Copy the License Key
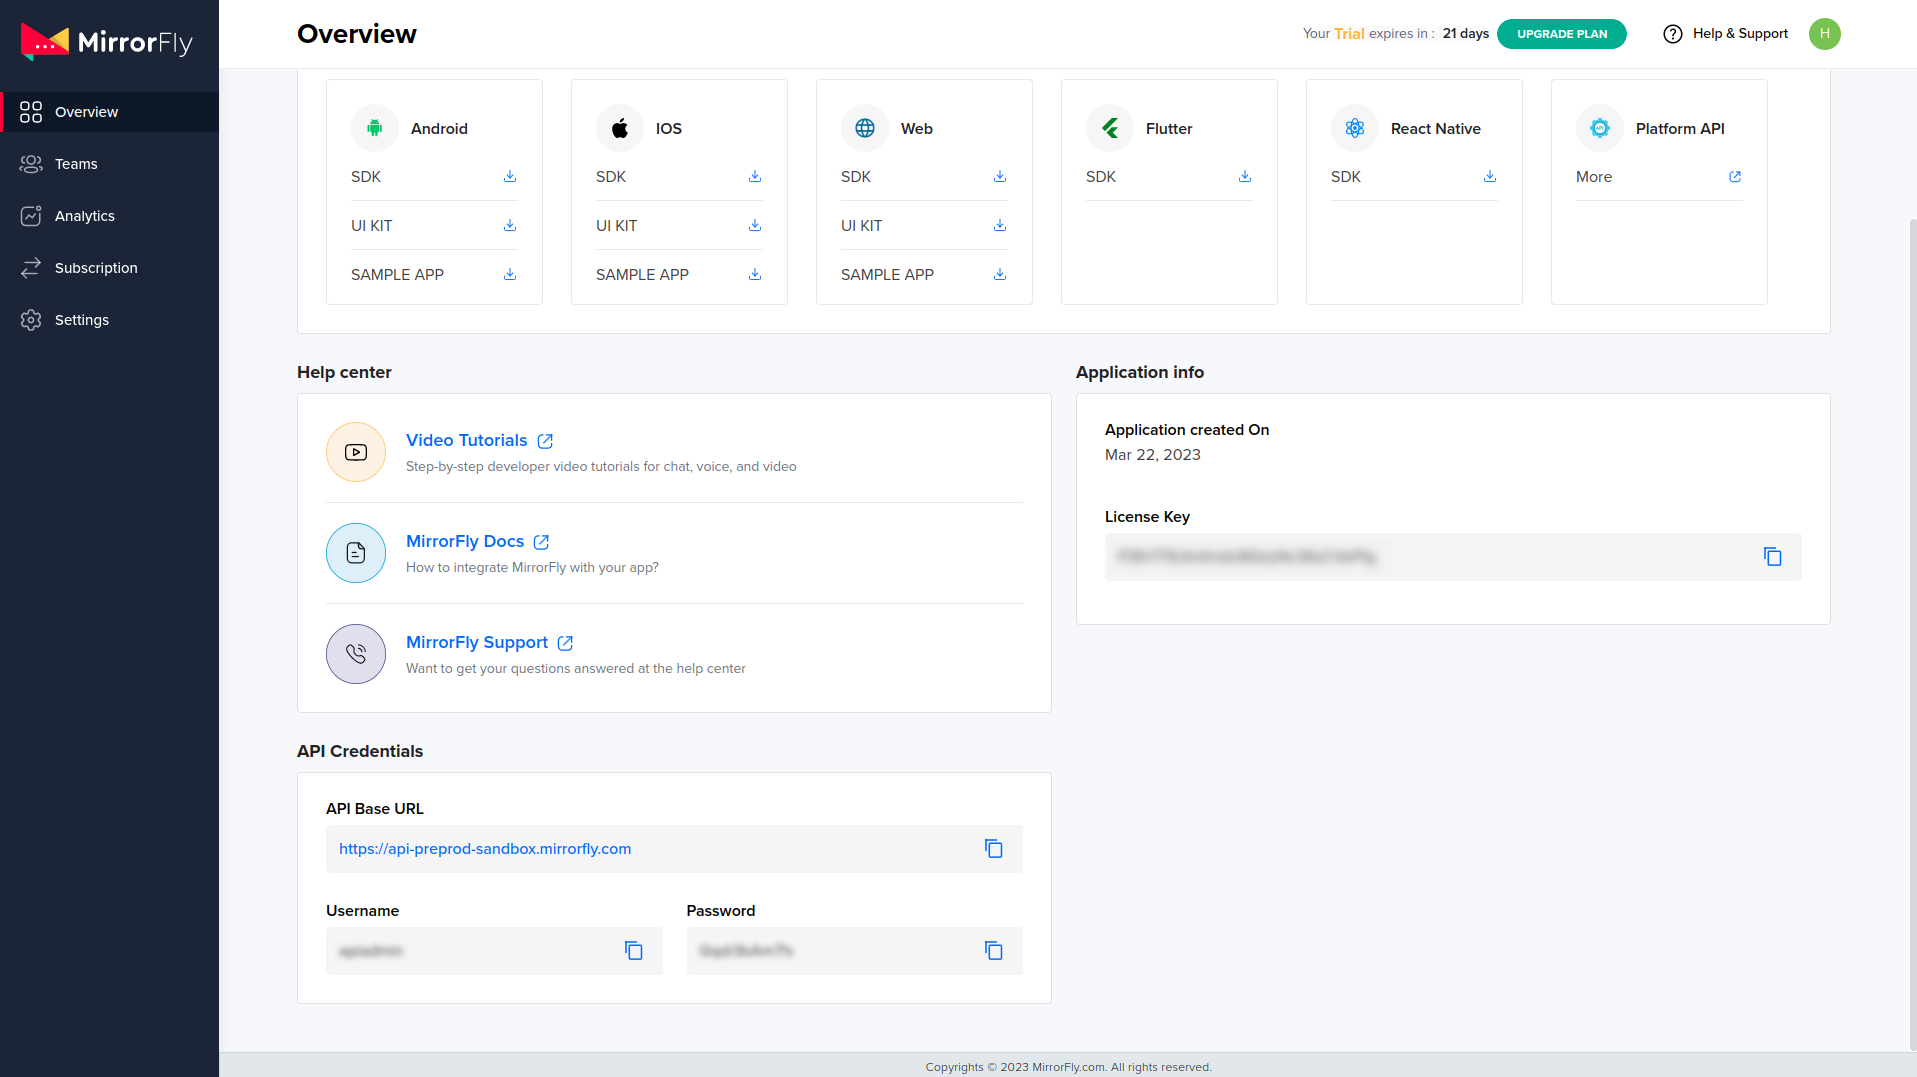 (1772, 557)
